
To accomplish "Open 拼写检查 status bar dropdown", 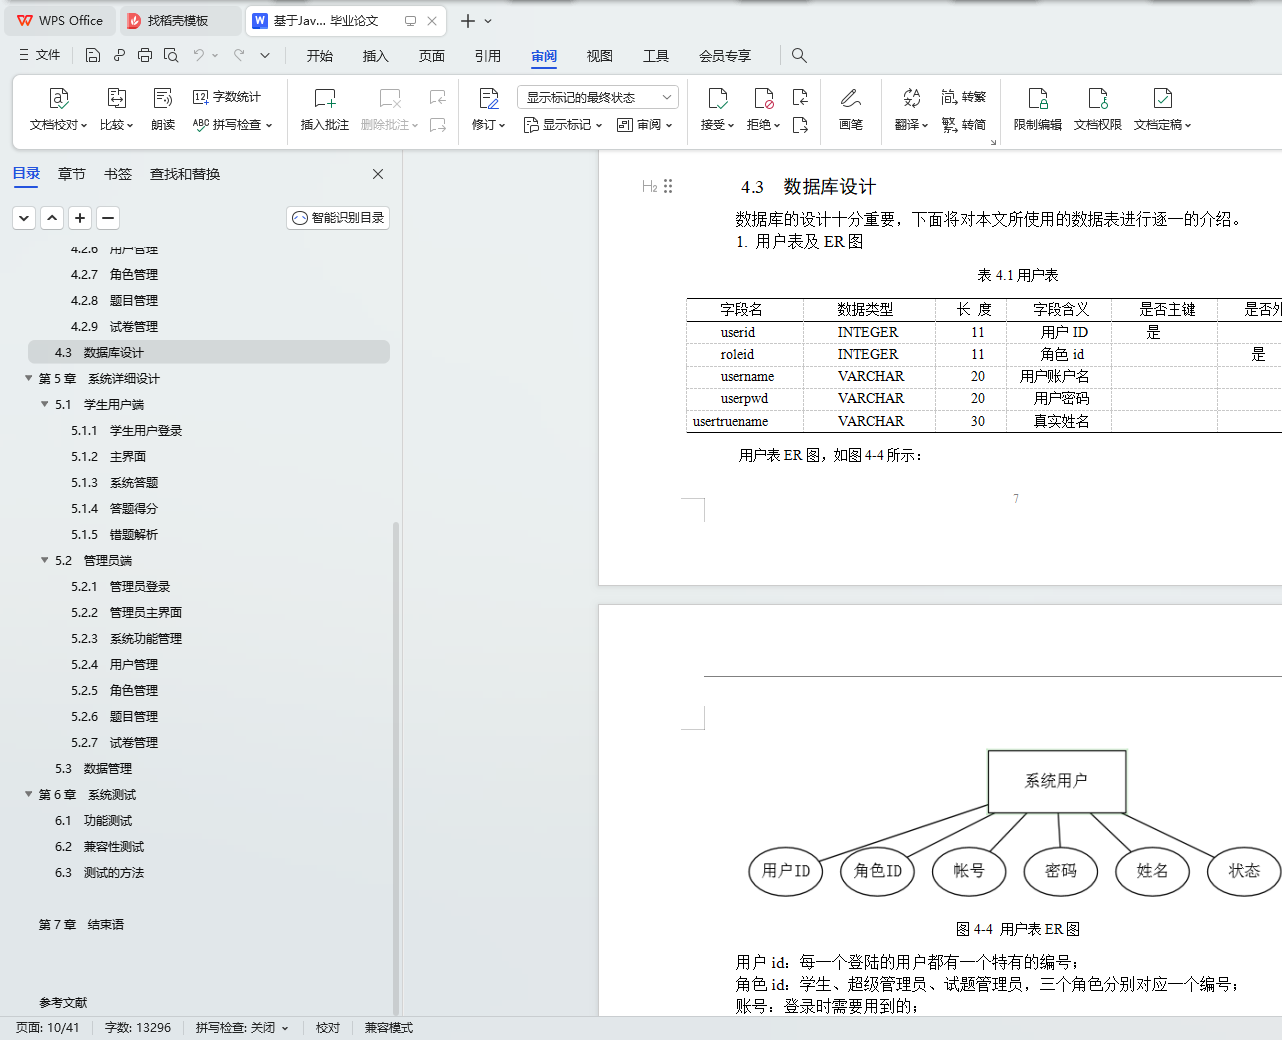I will [x=285, y=1028].
